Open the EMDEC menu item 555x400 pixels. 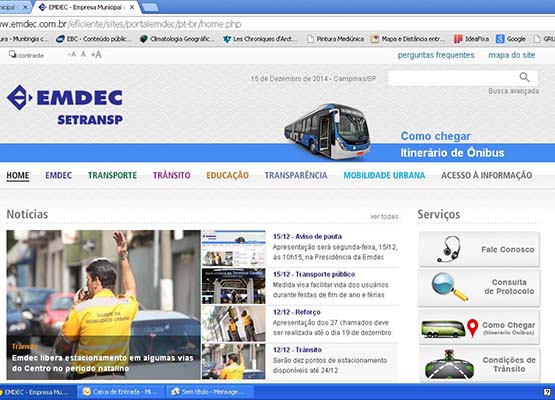[58, 175]
